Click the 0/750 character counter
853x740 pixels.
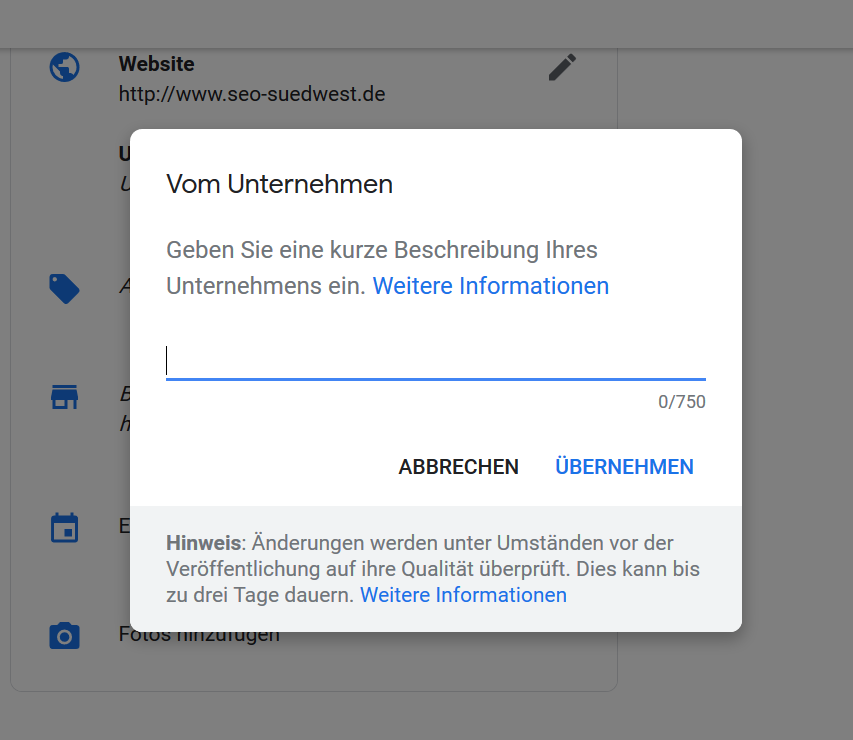683,402
